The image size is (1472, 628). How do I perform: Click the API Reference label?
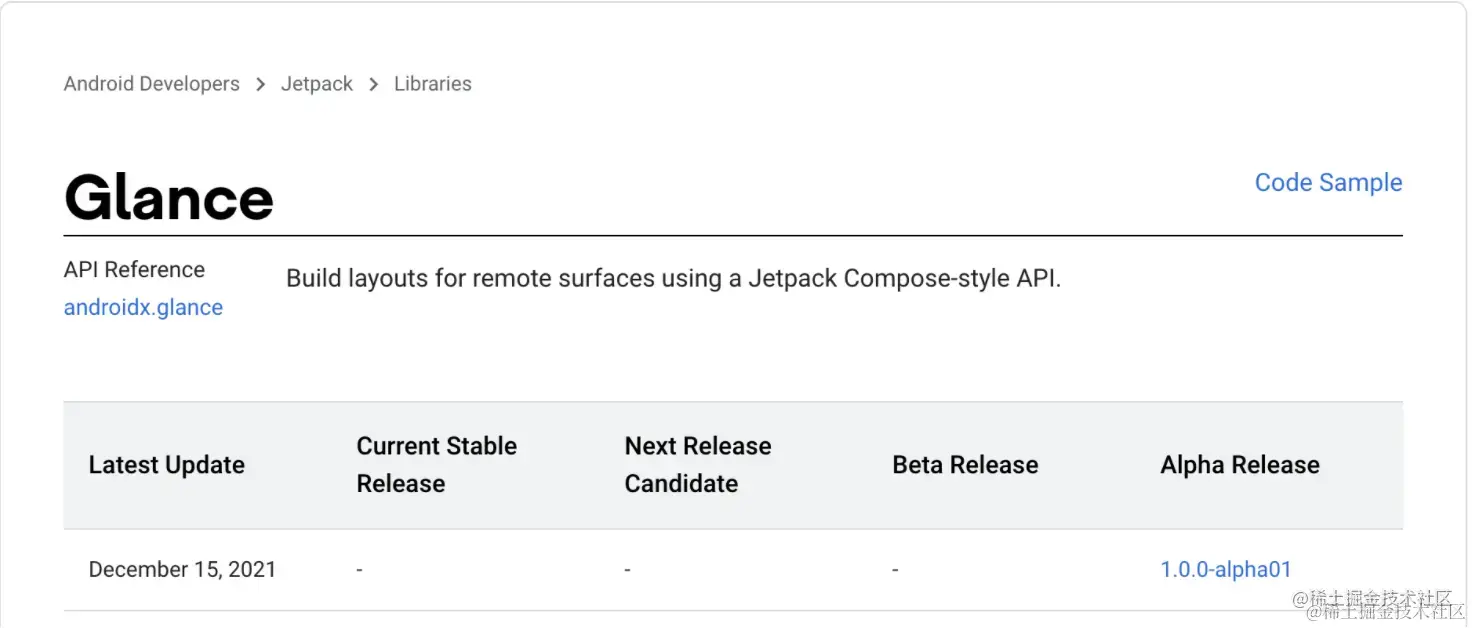pyautogui.click(x=134, y=269)
